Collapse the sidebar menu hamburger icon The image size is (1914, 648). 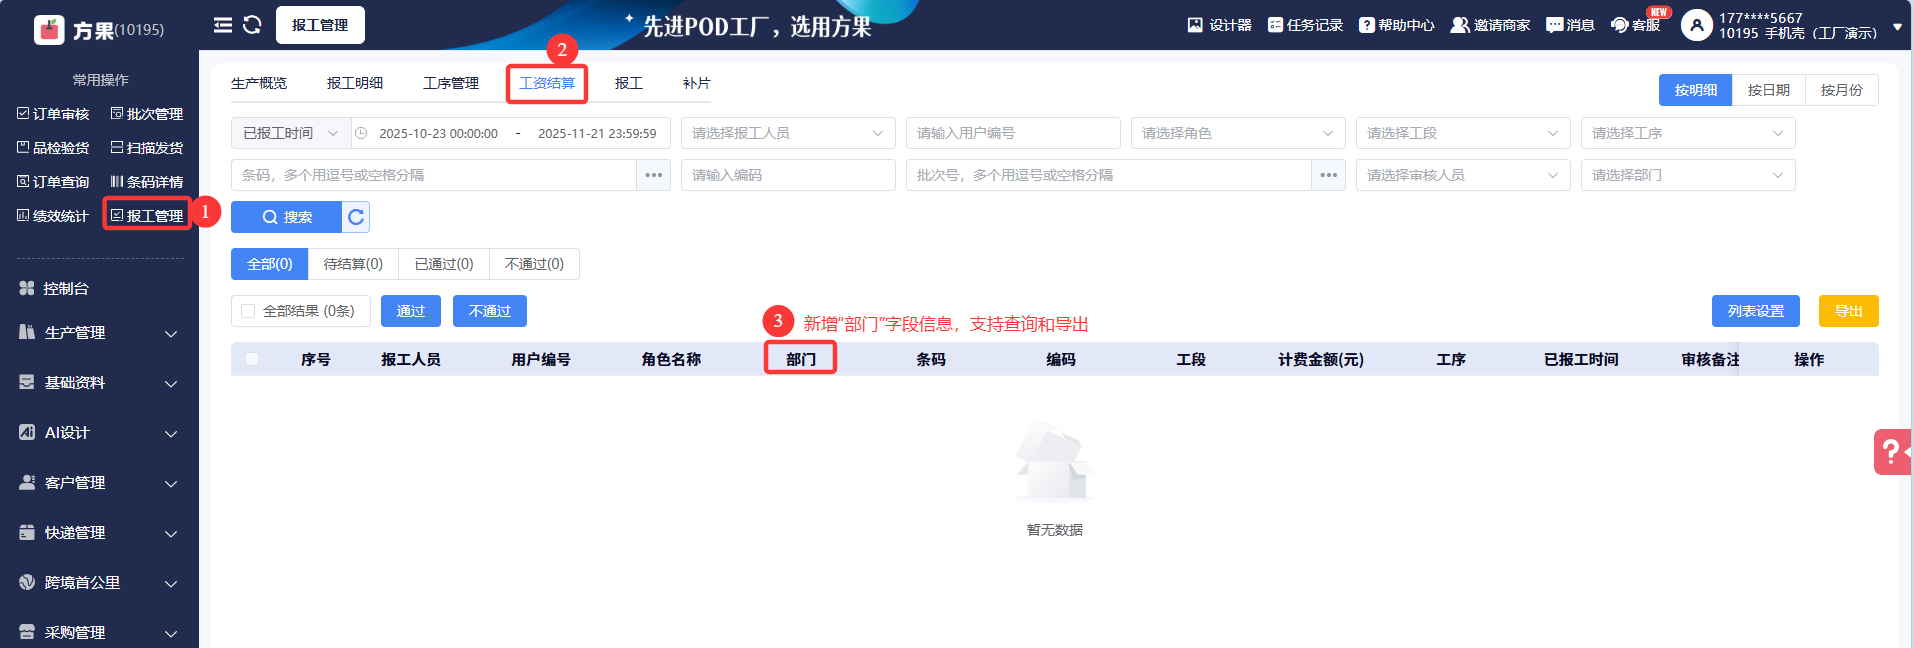tap(223, 25)
